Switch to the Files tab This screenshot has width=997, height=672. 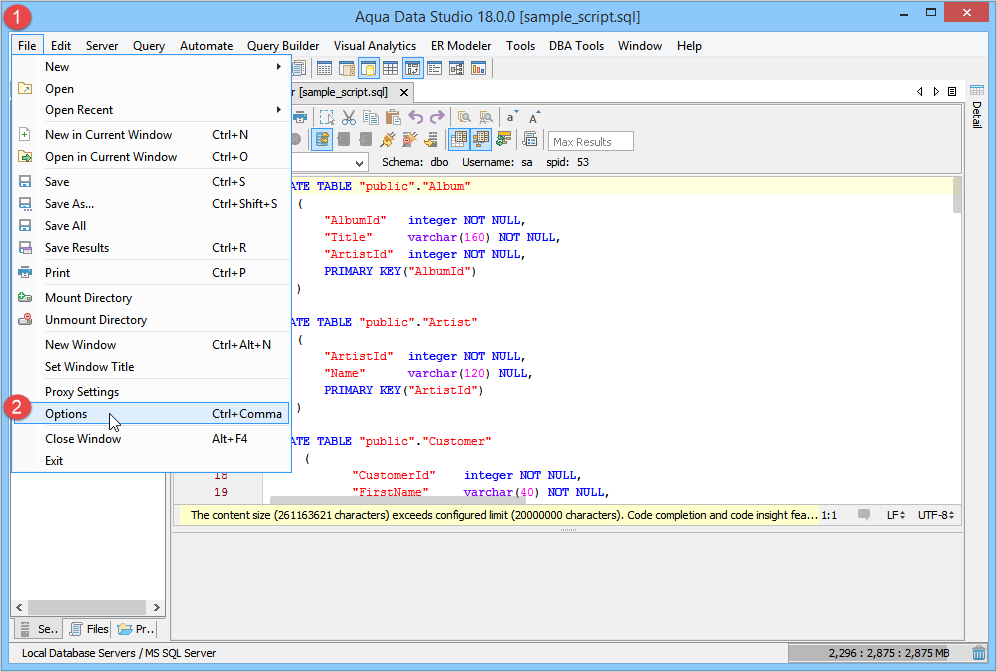pos(88,629)
